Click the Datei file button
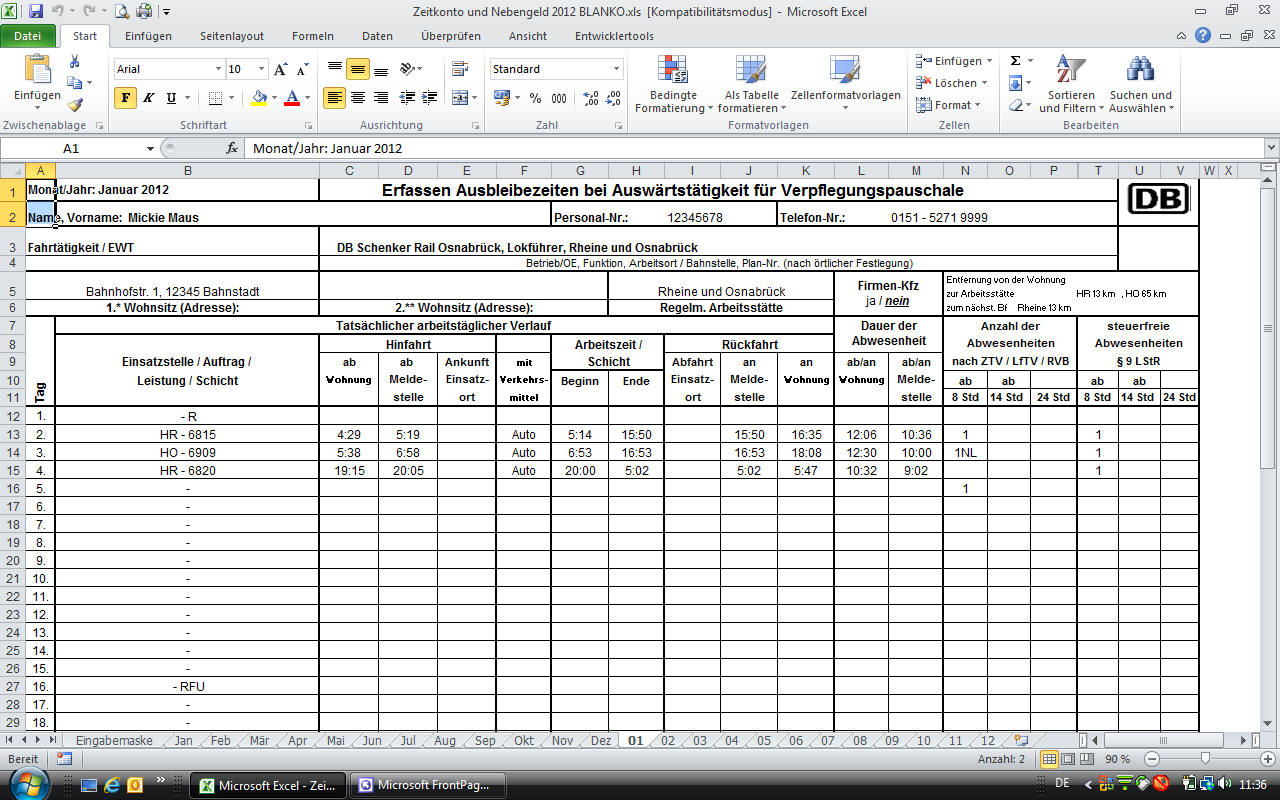 tap(28, 36)
